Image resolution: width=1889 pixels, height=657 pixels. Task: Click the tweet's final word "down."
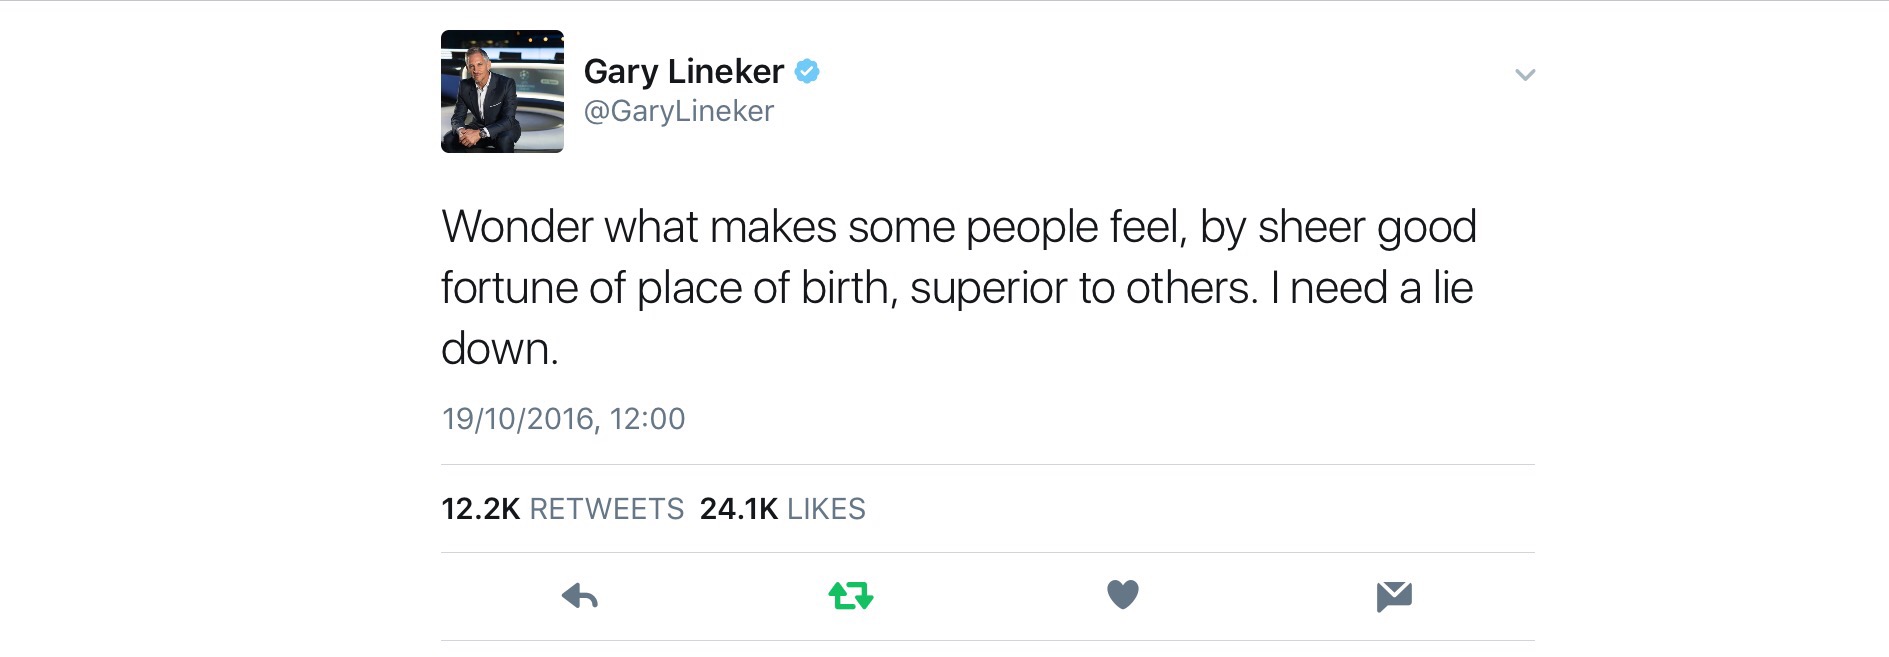tap(499, 349)
